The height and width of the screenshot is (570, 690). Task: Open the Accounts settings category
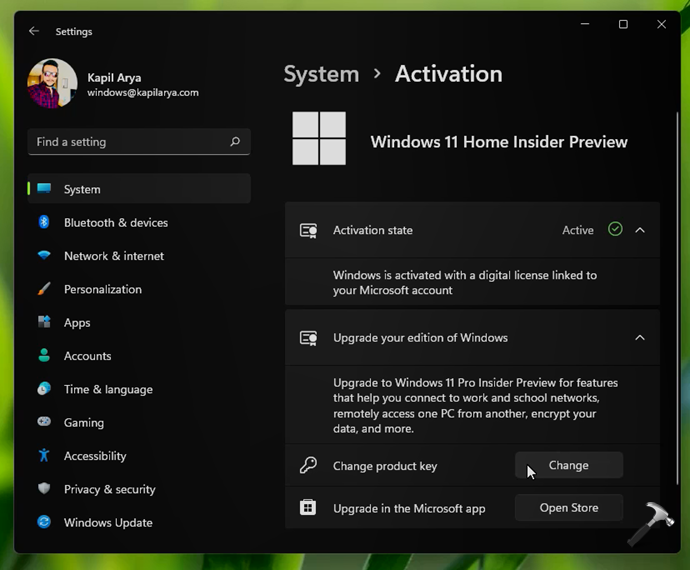[87, 356]
